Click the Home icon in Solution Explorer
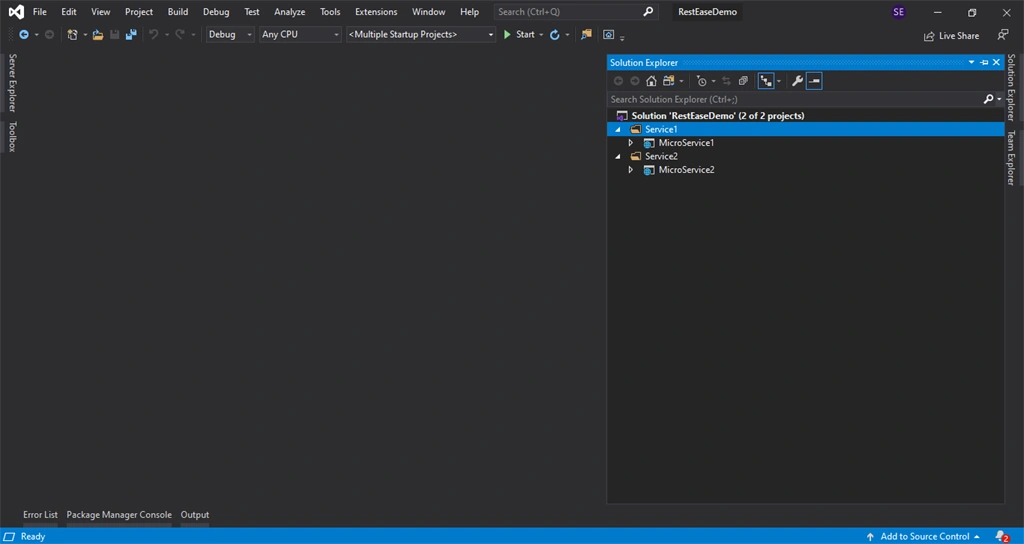 tap(651, 81)
